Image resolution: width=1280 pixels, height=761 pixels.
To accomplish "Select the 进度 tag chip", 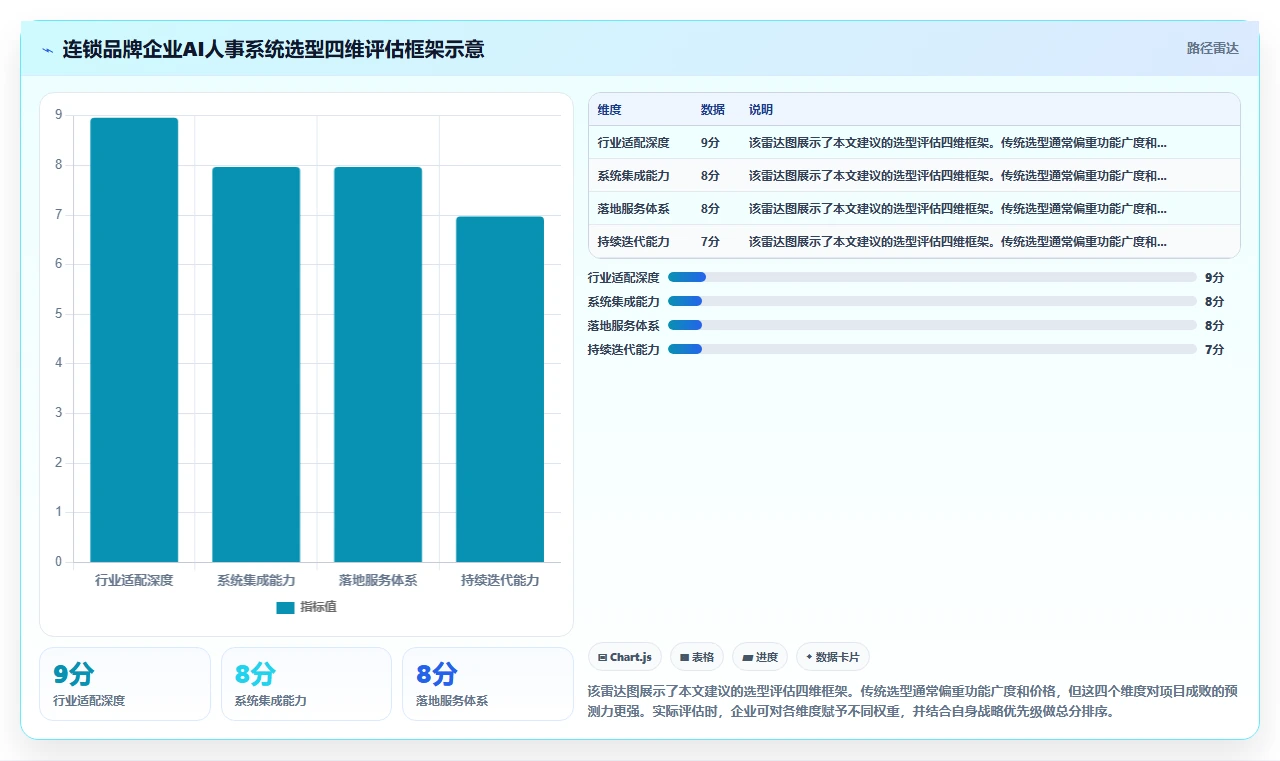I will pyautogui.click(x=760, y=657).
